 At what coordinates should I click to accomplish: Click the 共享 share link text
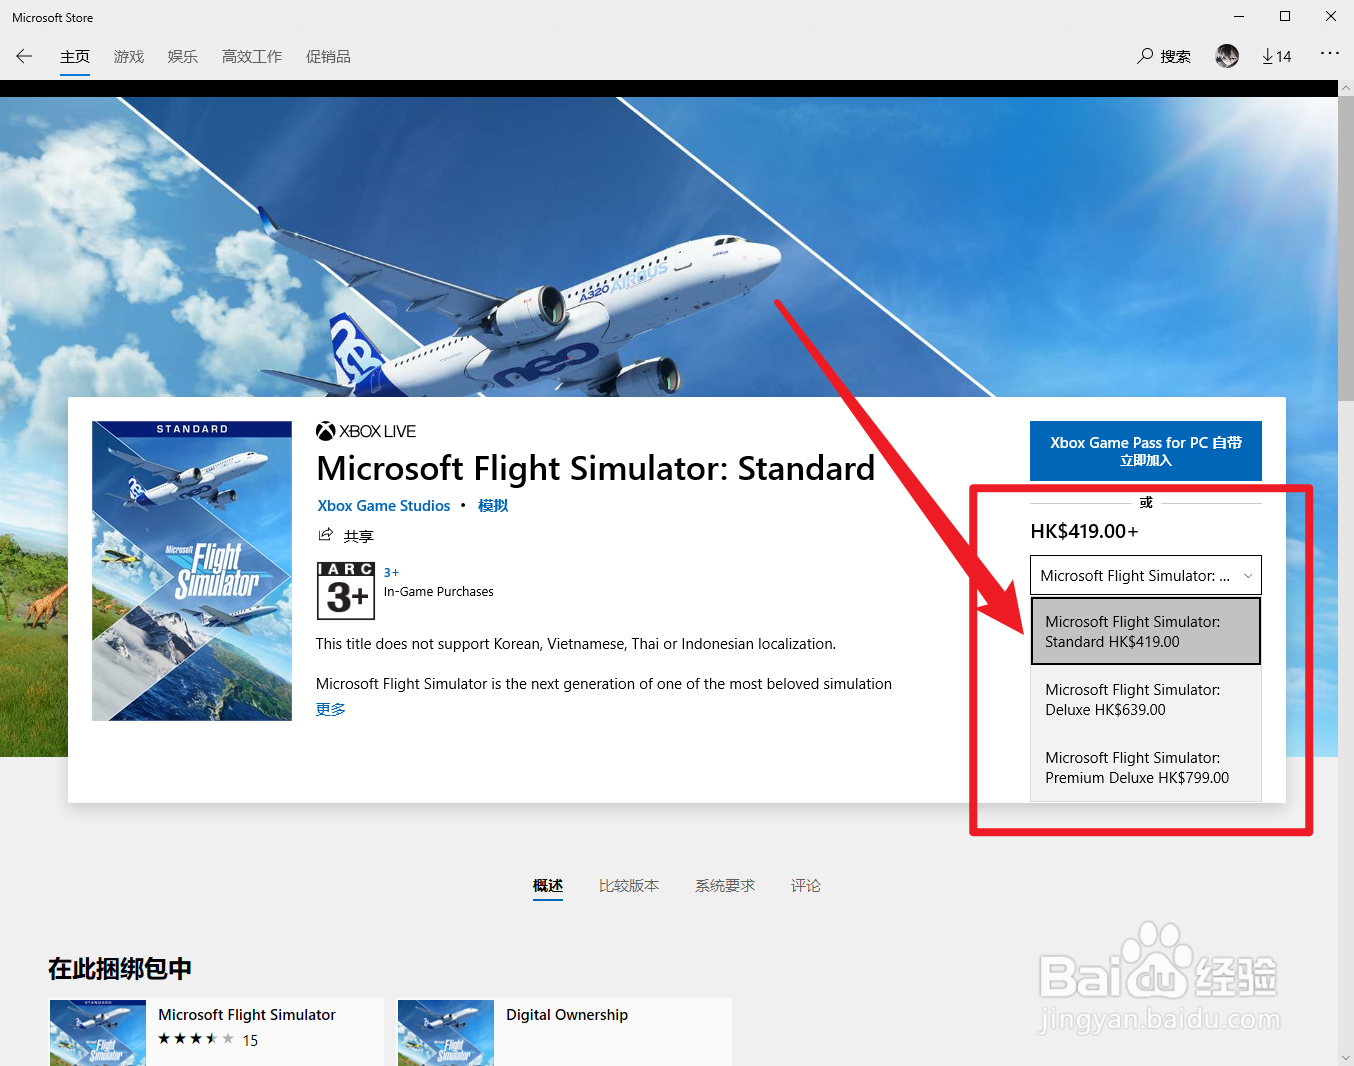[359, 536]
